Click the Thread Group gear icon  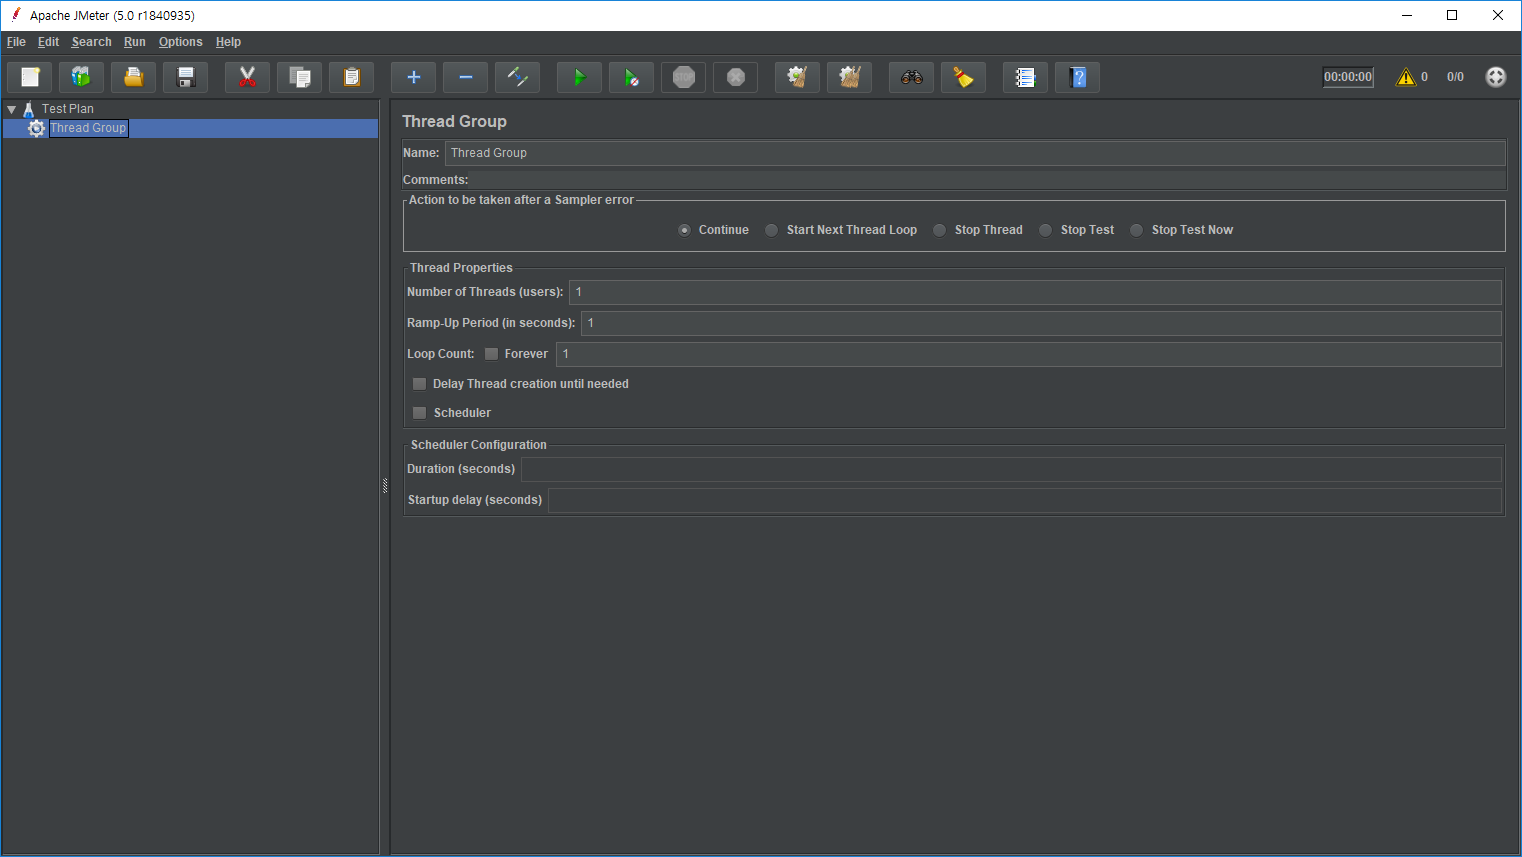pos(37,128)
